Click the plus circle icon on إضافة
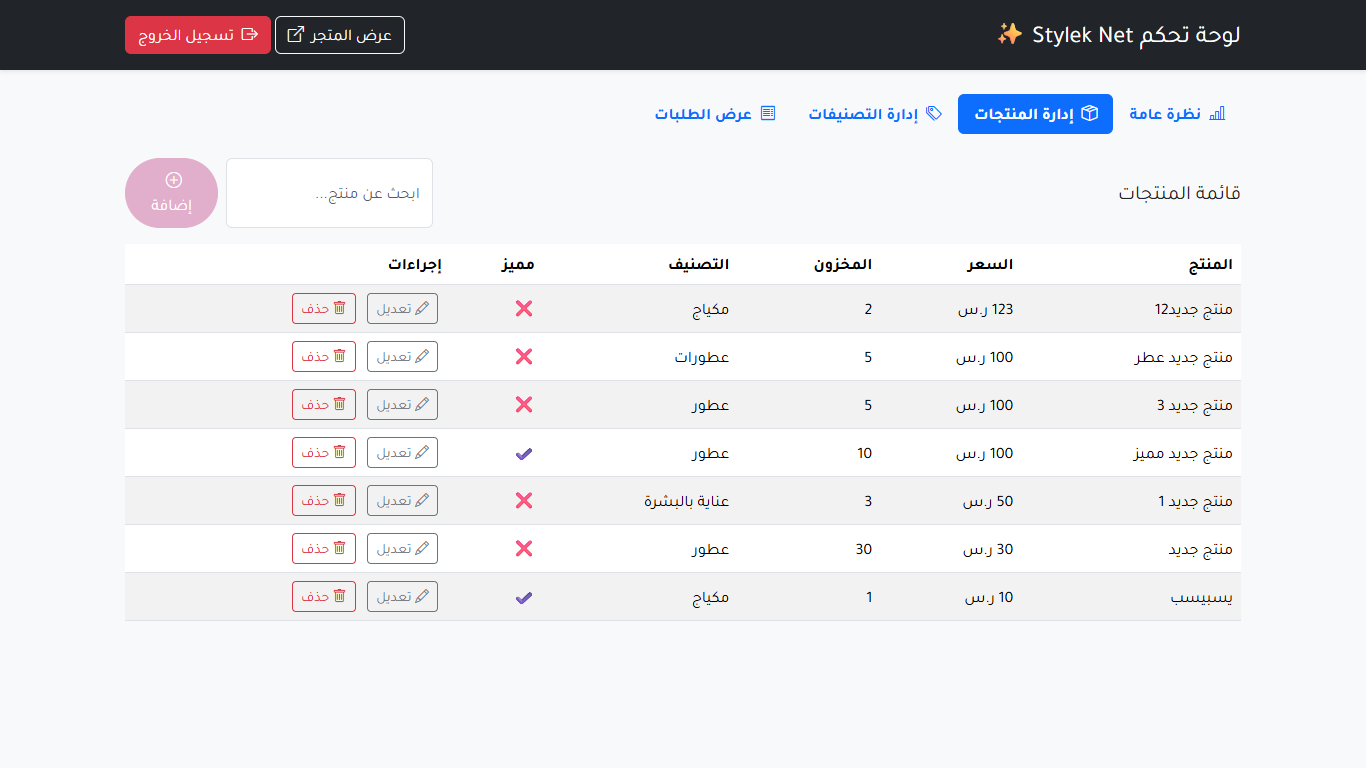 click(x=173, y=180)
